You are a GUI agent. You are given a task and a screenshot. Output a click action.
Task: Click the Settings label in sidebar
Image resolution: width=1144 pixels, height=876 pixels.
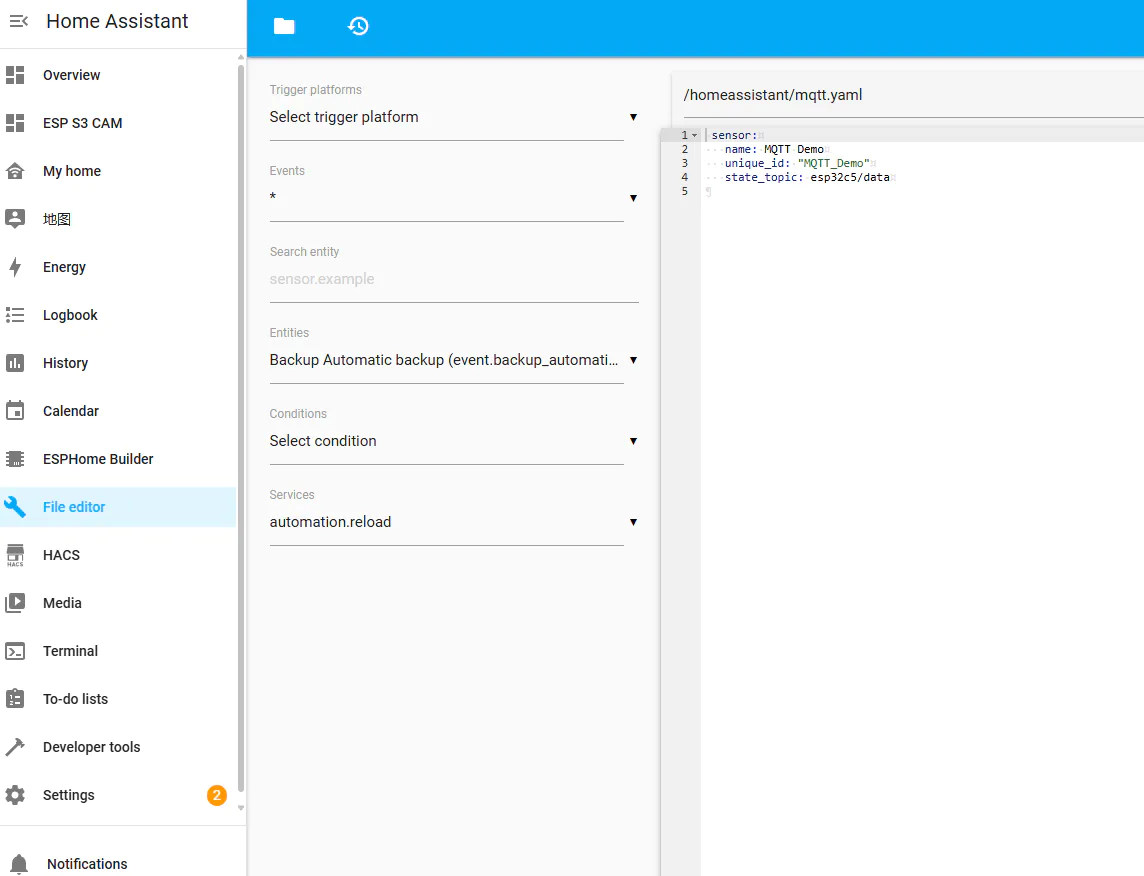[x=69, y=795]
